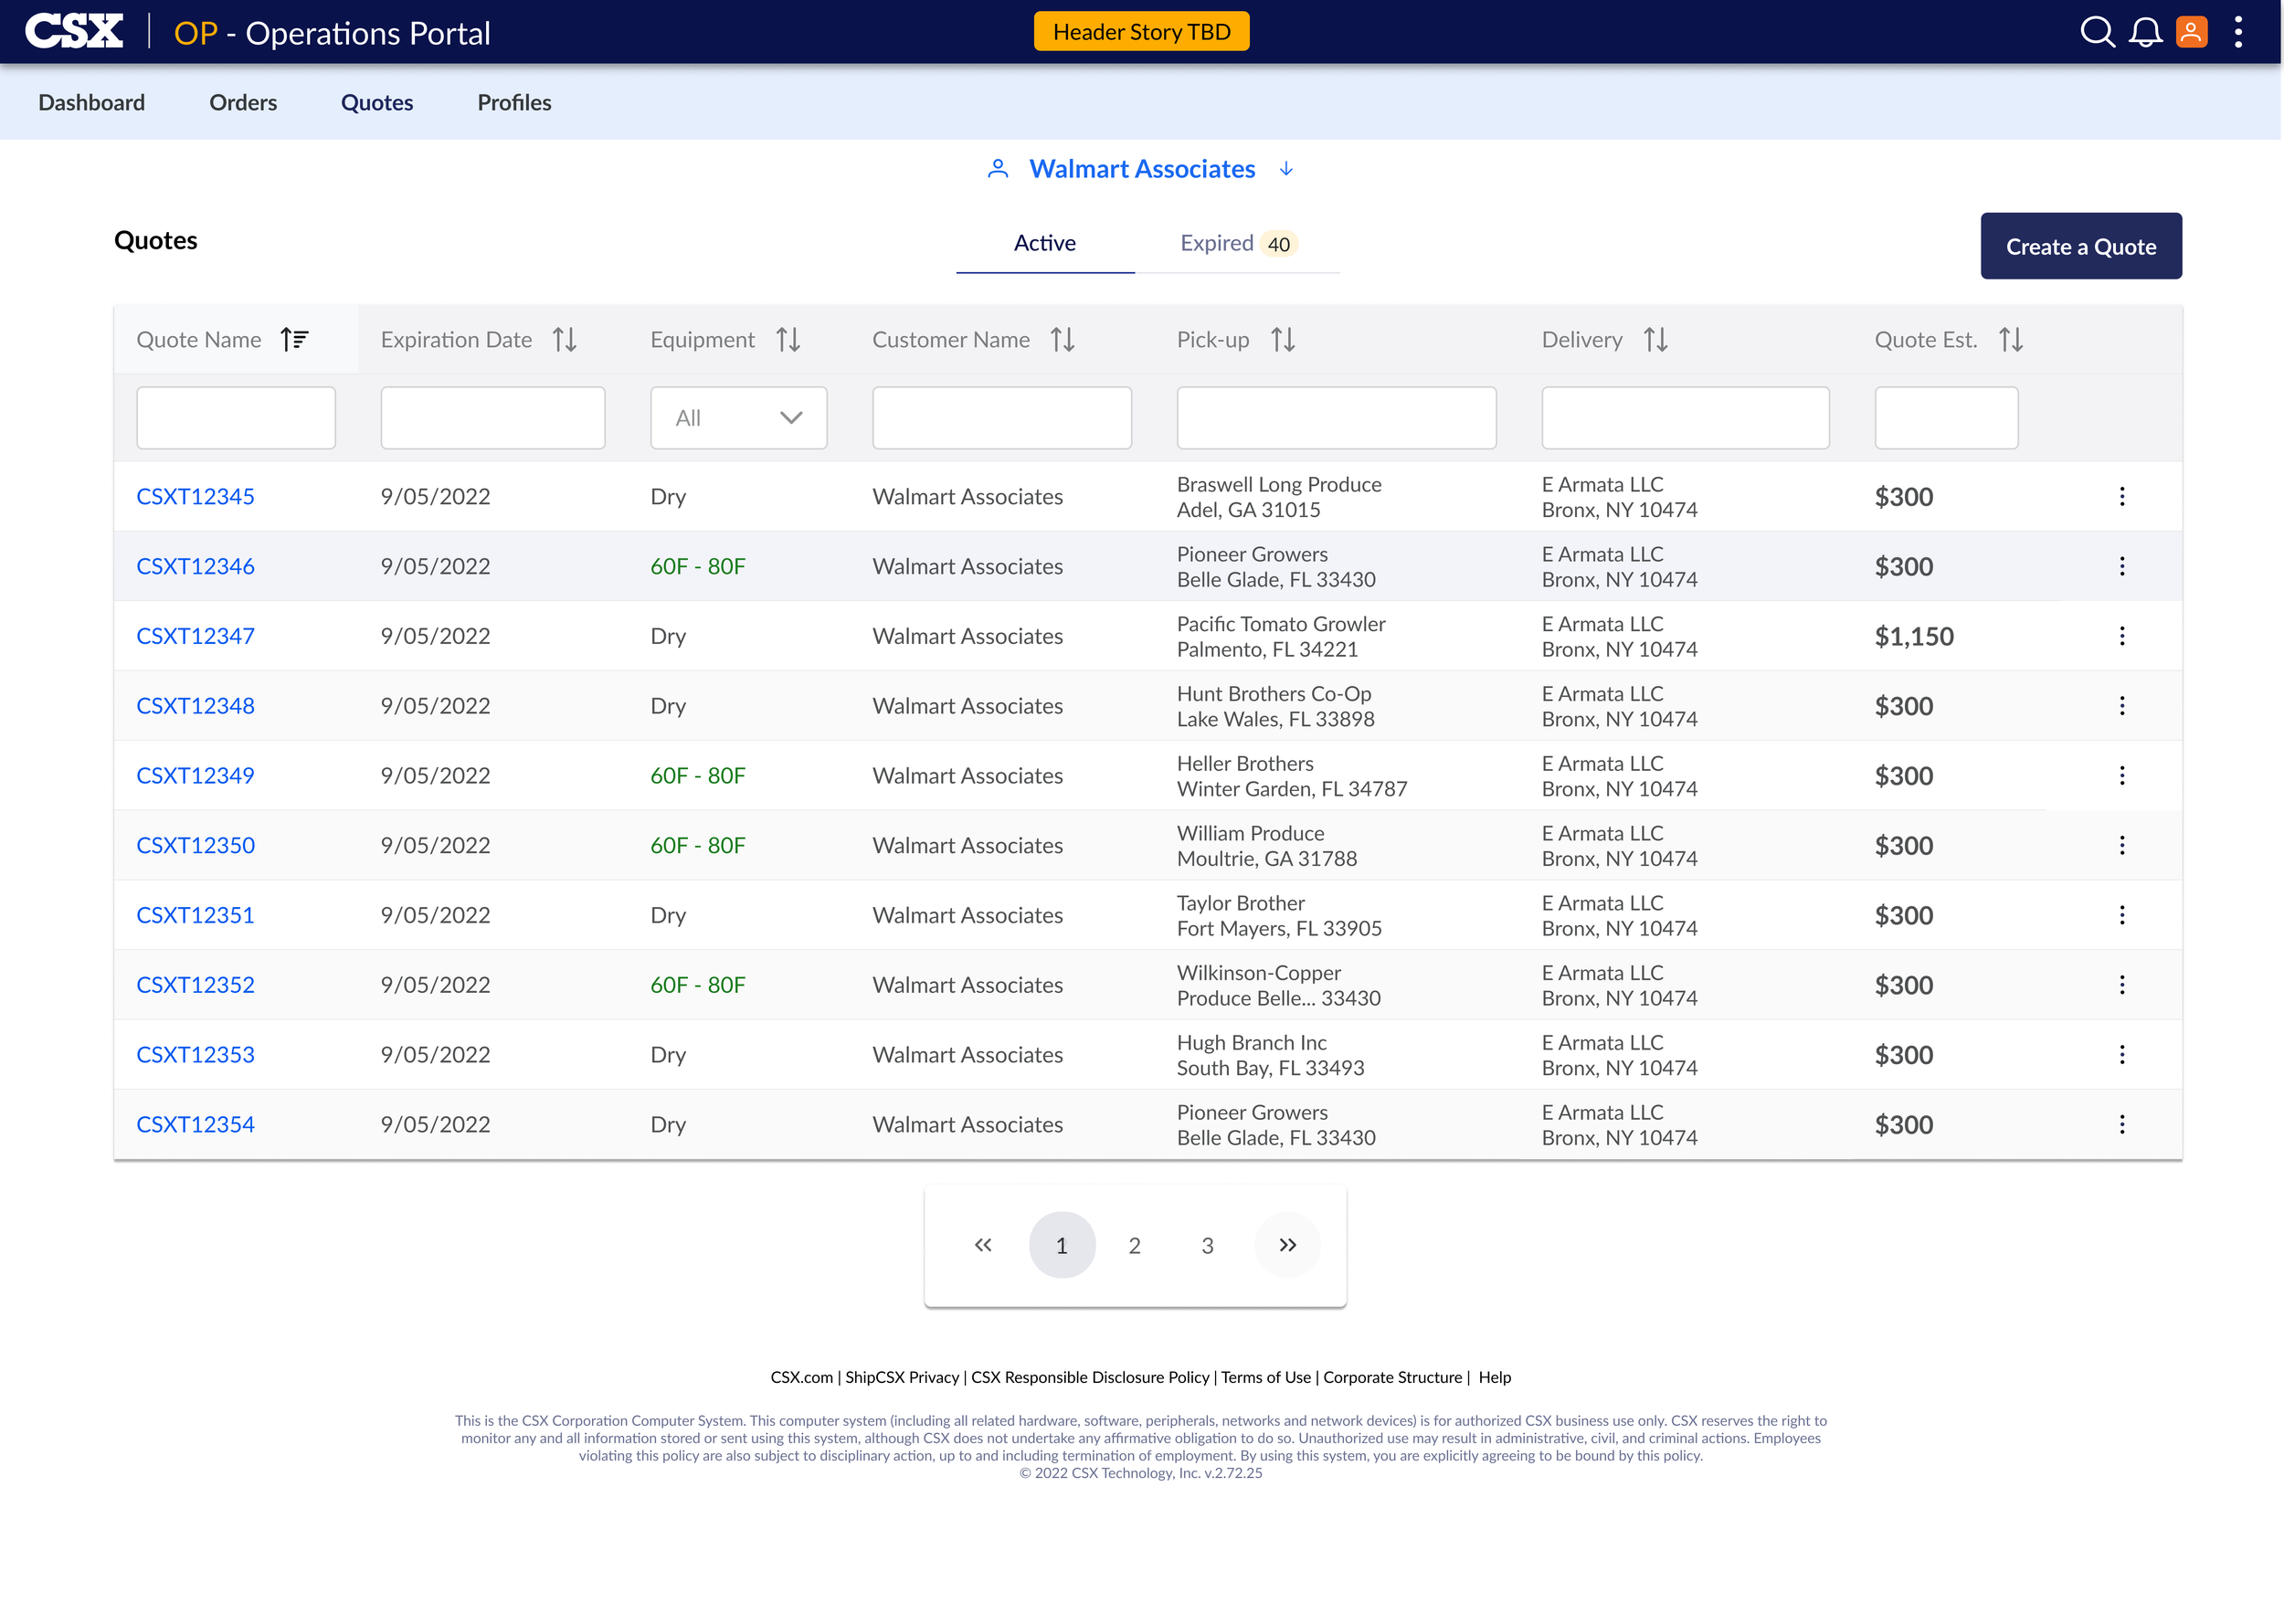
Task: Open header vertical three-dot menu
Action: [x=2238, y=32]
